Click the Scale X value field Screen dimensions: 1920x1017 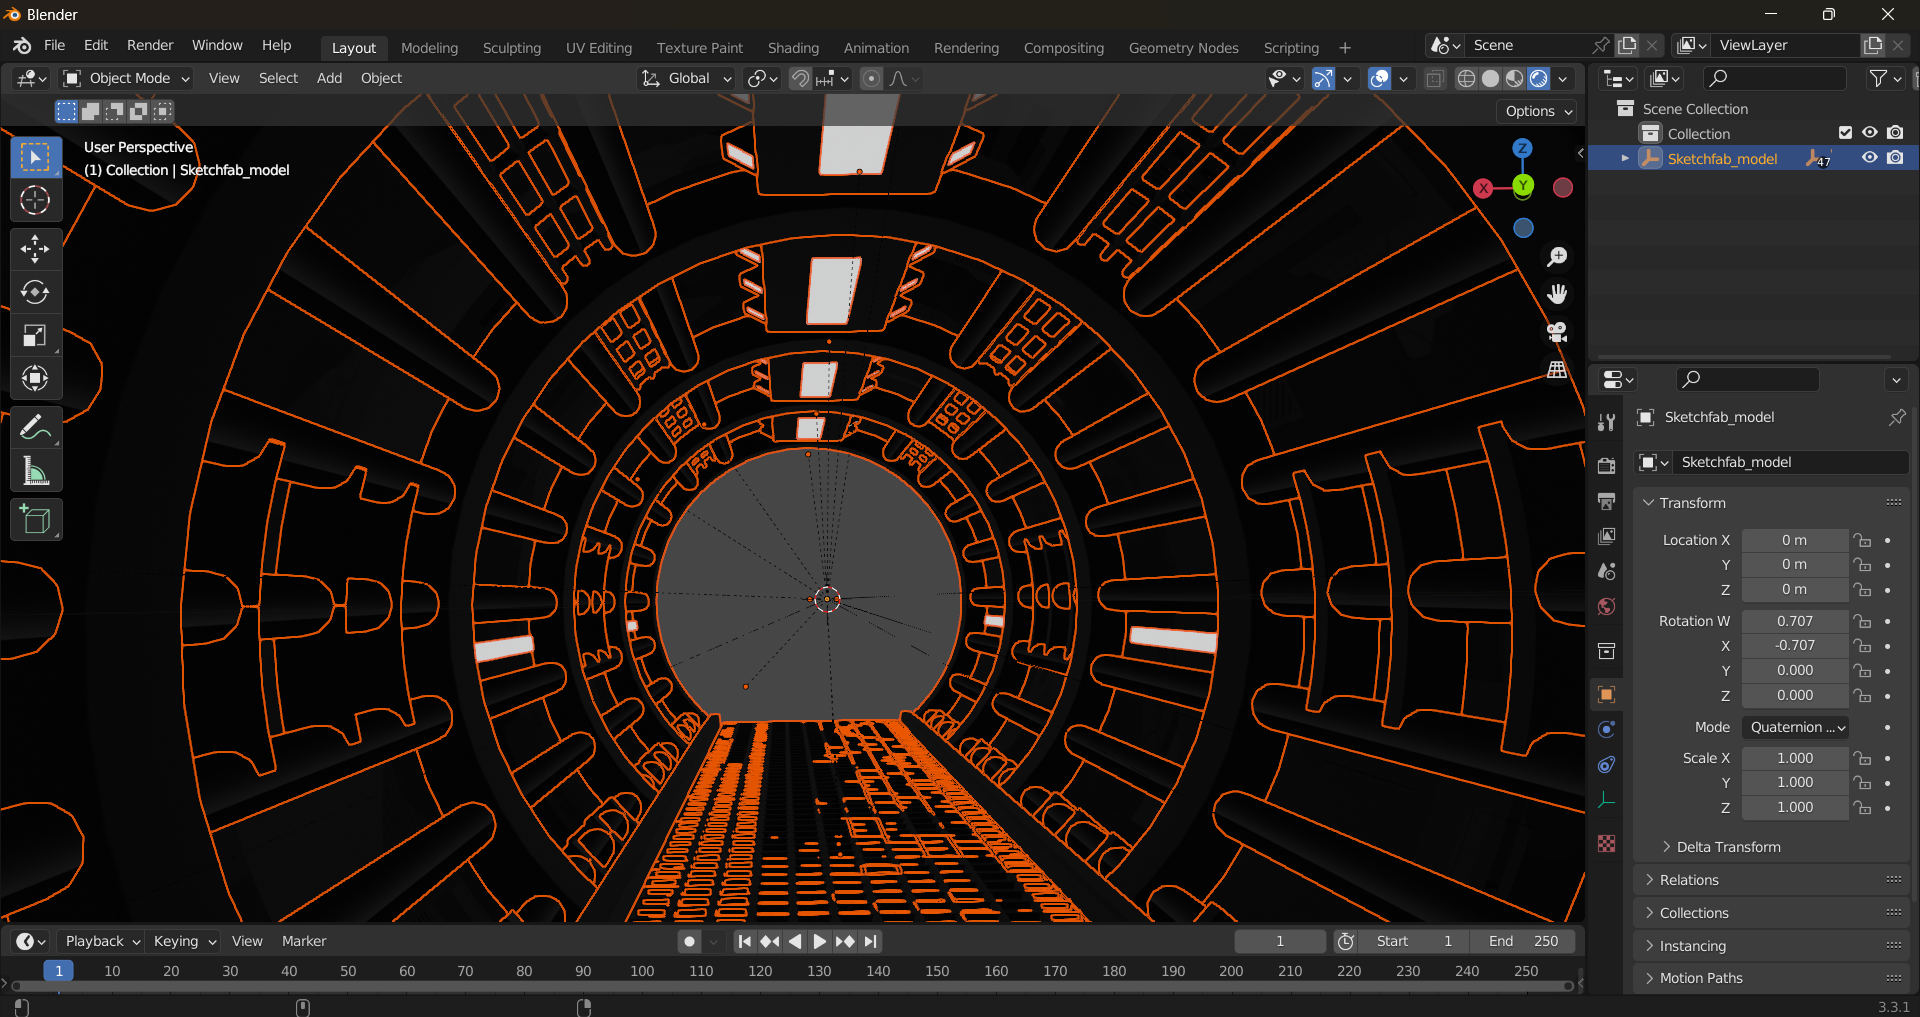coord(1795,758)
